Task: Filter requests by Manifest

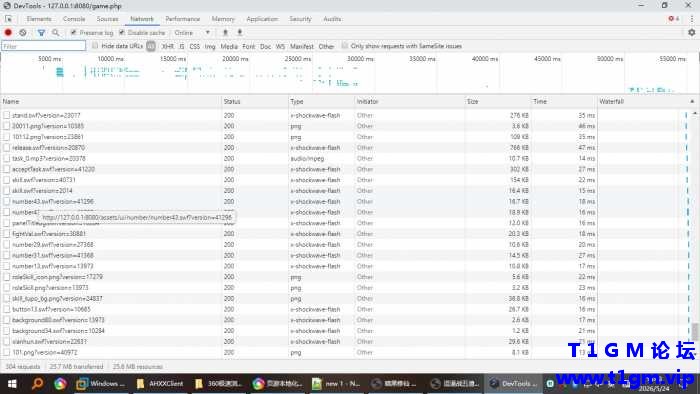Action: (302, 46)
